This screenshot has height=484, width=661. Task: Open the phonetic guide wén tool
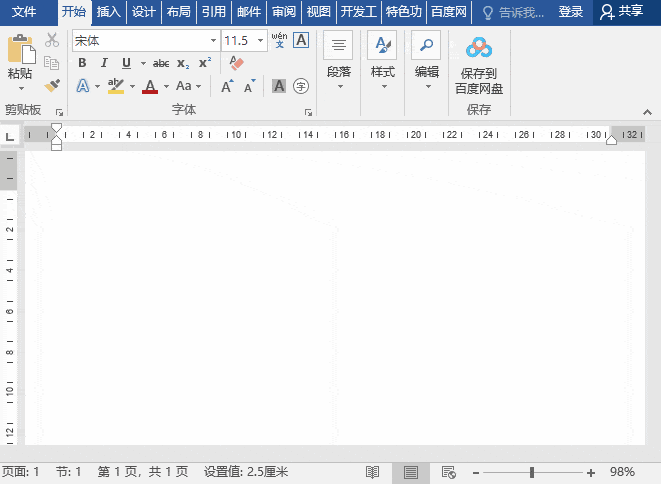pos(279,40)
